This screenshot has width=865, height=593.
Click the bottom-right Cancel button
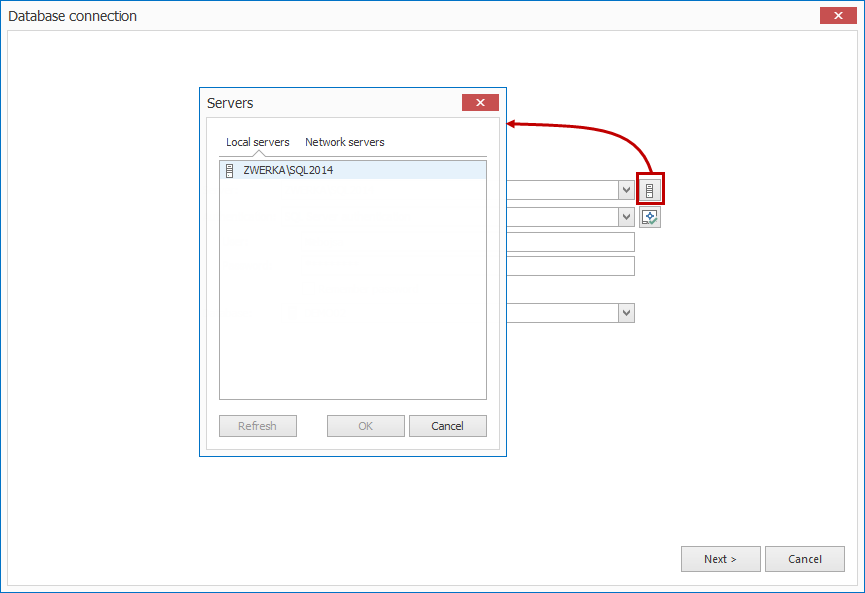pyautogui.click(x=805, y=559)
